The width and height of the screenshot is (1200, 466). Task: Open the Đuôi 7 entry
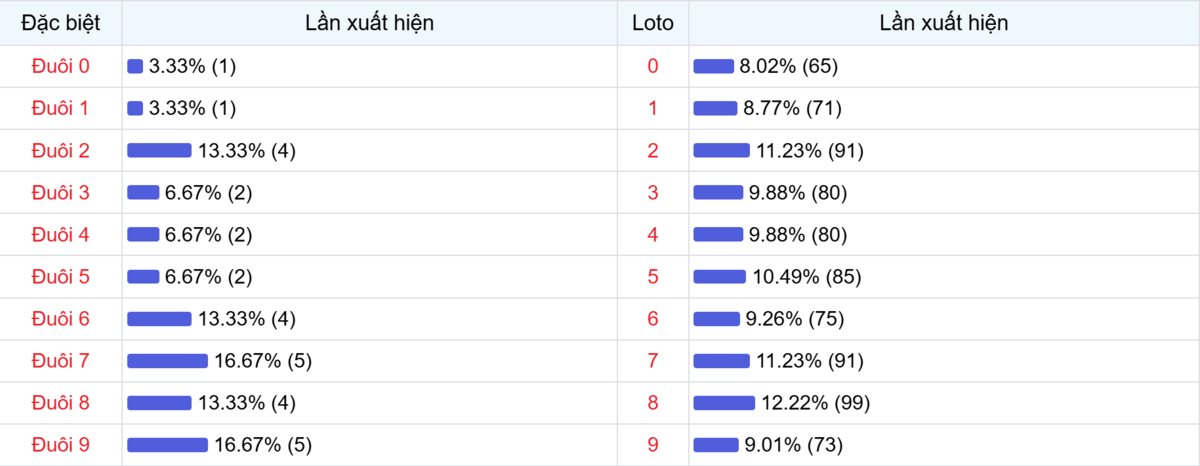click(61, 361)
